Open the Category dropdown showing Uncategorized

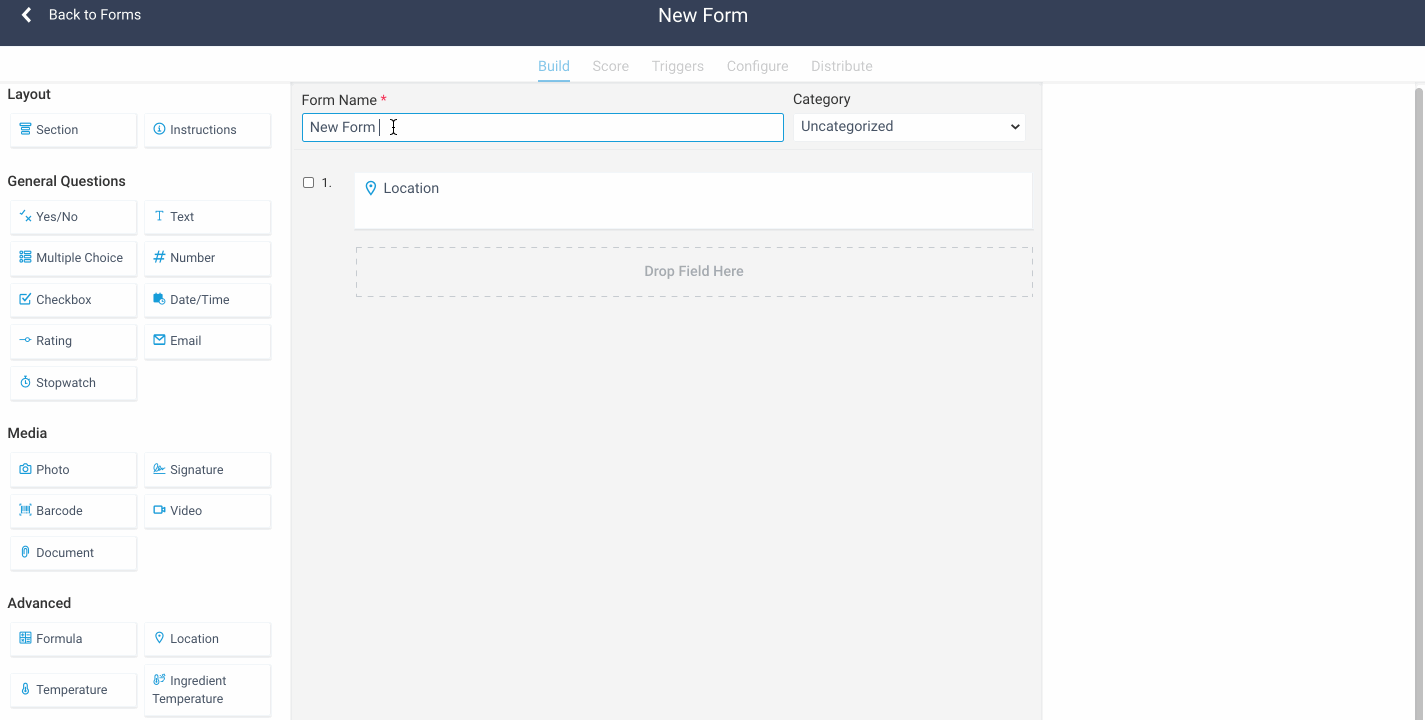click(x=909, y=127)
